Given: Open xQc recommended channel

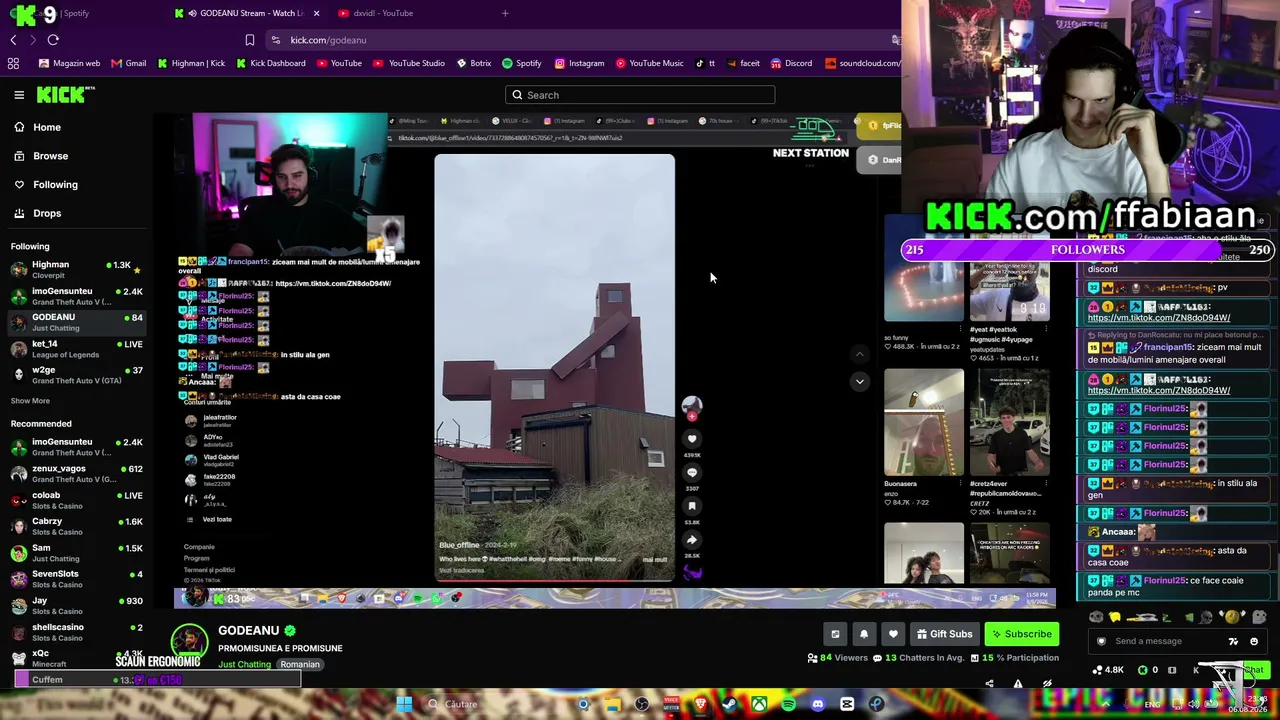Looking at the screenshot, I should [x=76, y=658].
